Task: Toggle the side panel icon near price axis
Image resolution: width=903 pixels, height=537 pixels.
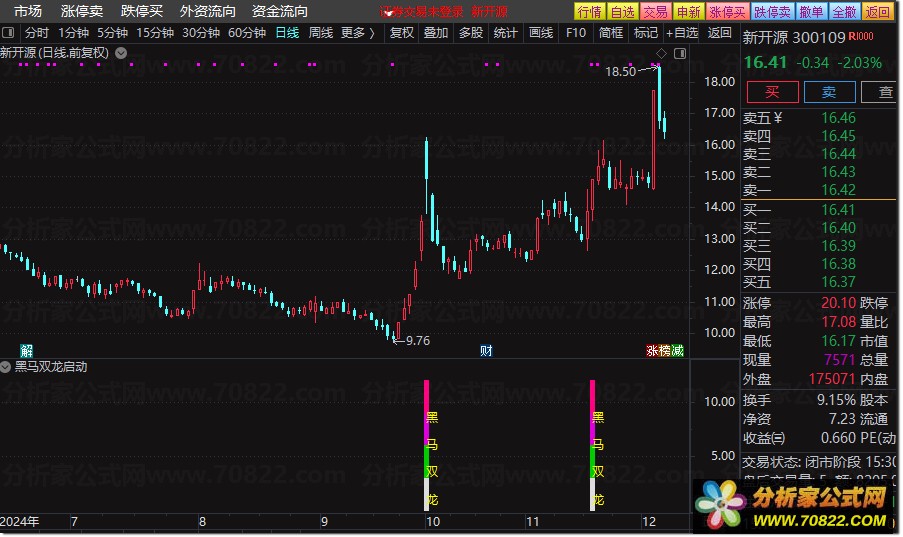Action: (x=680, y=54)
